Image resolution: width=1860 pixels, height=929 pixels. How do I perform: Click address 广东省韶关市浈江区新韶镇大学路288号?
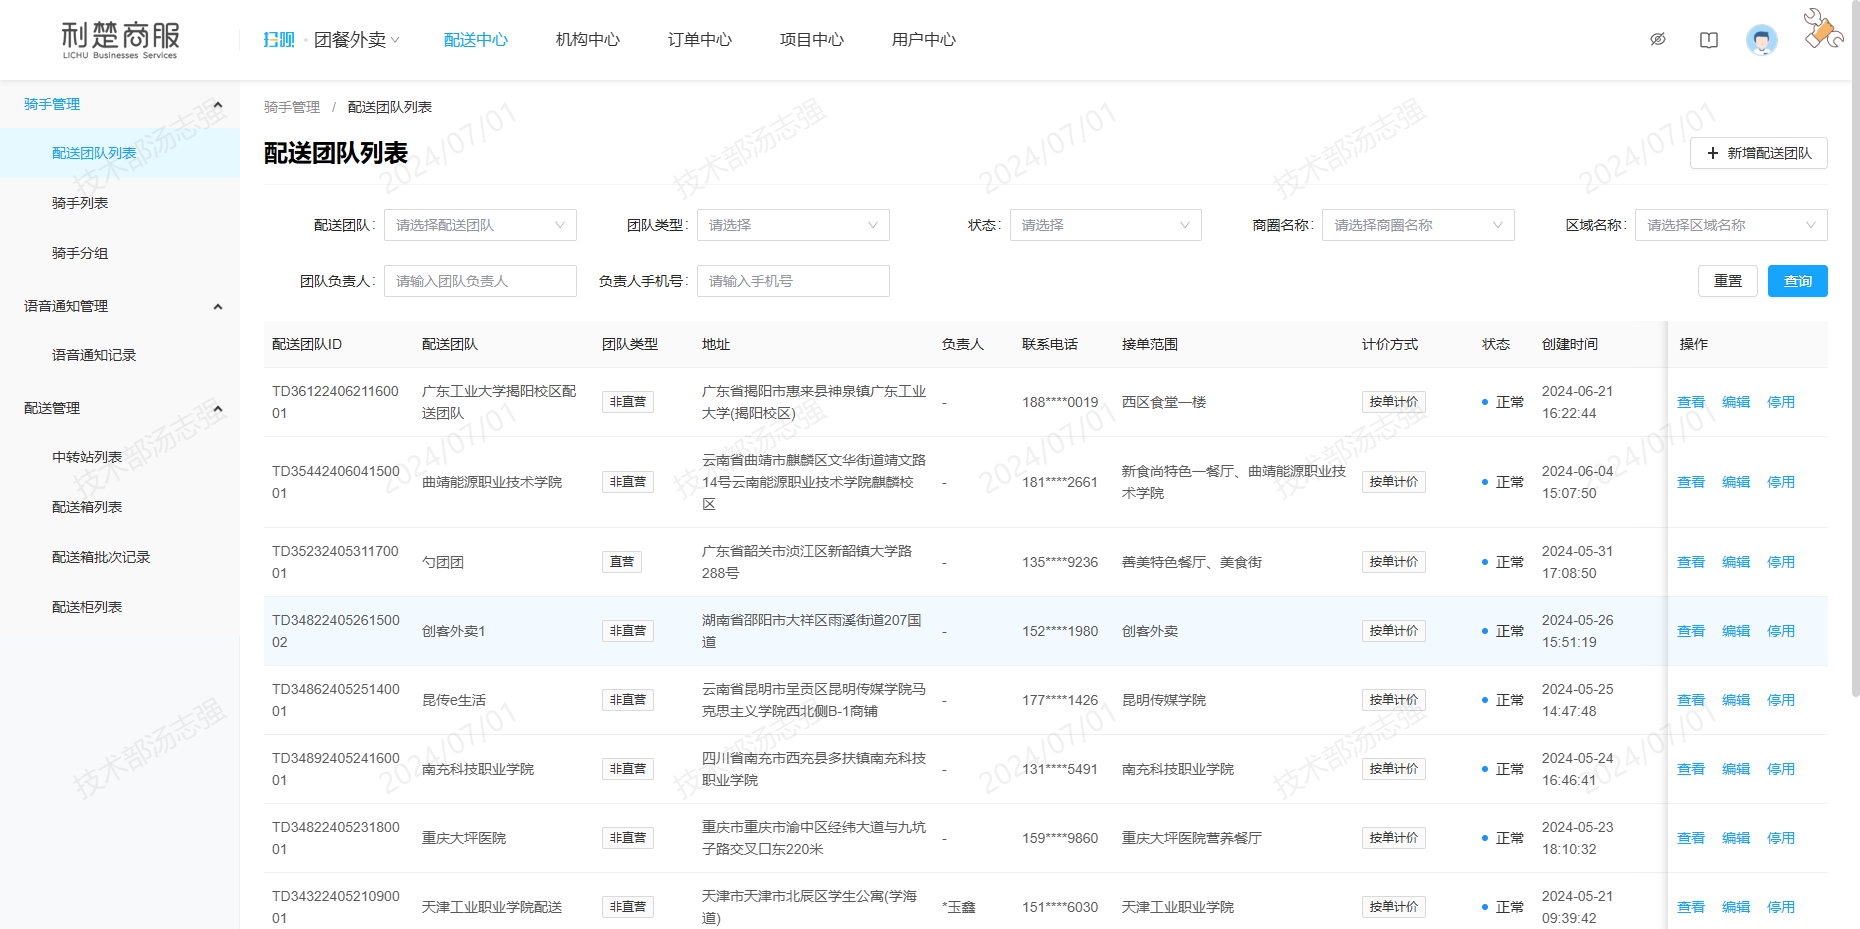coord(807,562)
